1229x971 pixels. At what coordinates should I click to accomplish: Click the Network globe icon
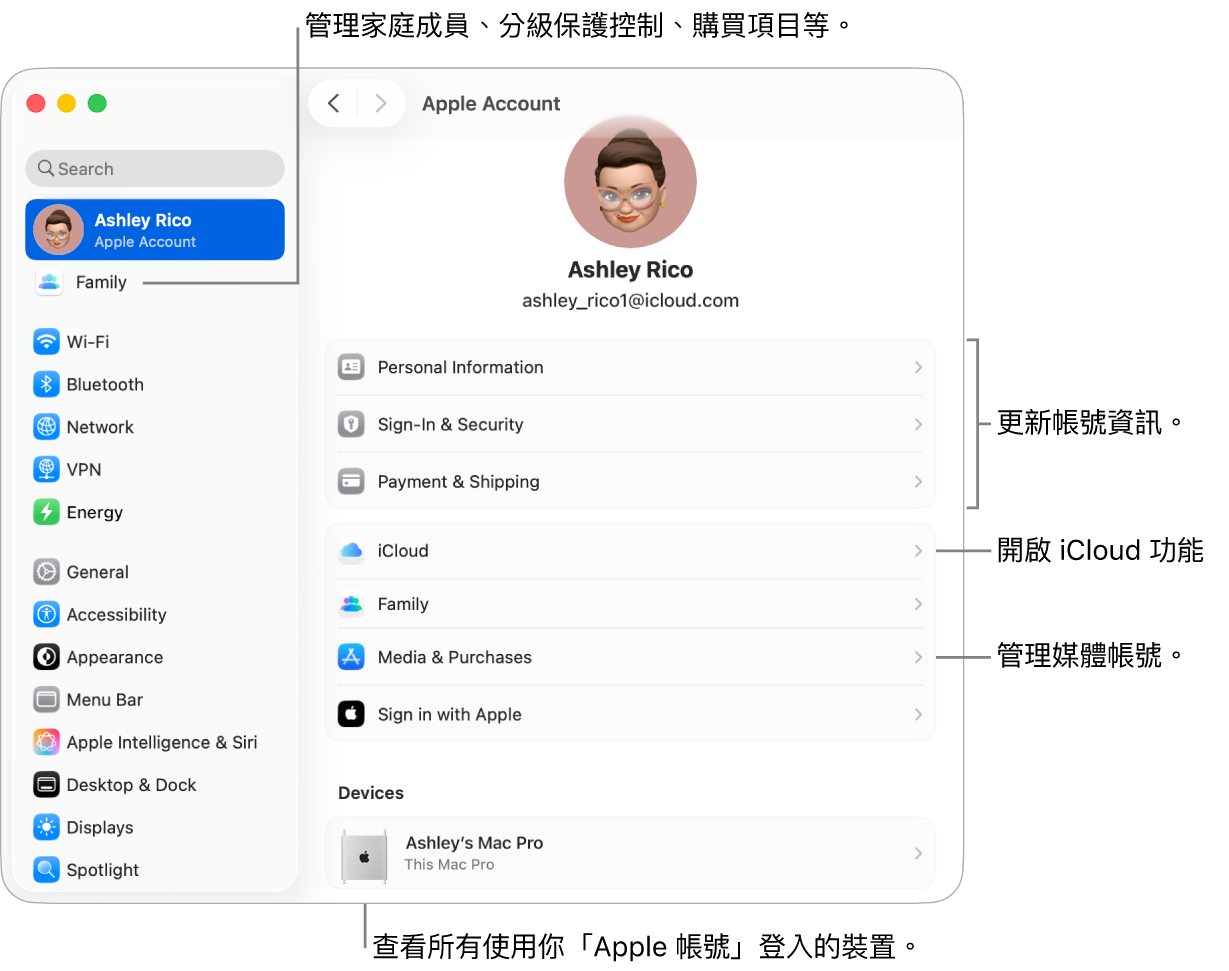point(47,427)
